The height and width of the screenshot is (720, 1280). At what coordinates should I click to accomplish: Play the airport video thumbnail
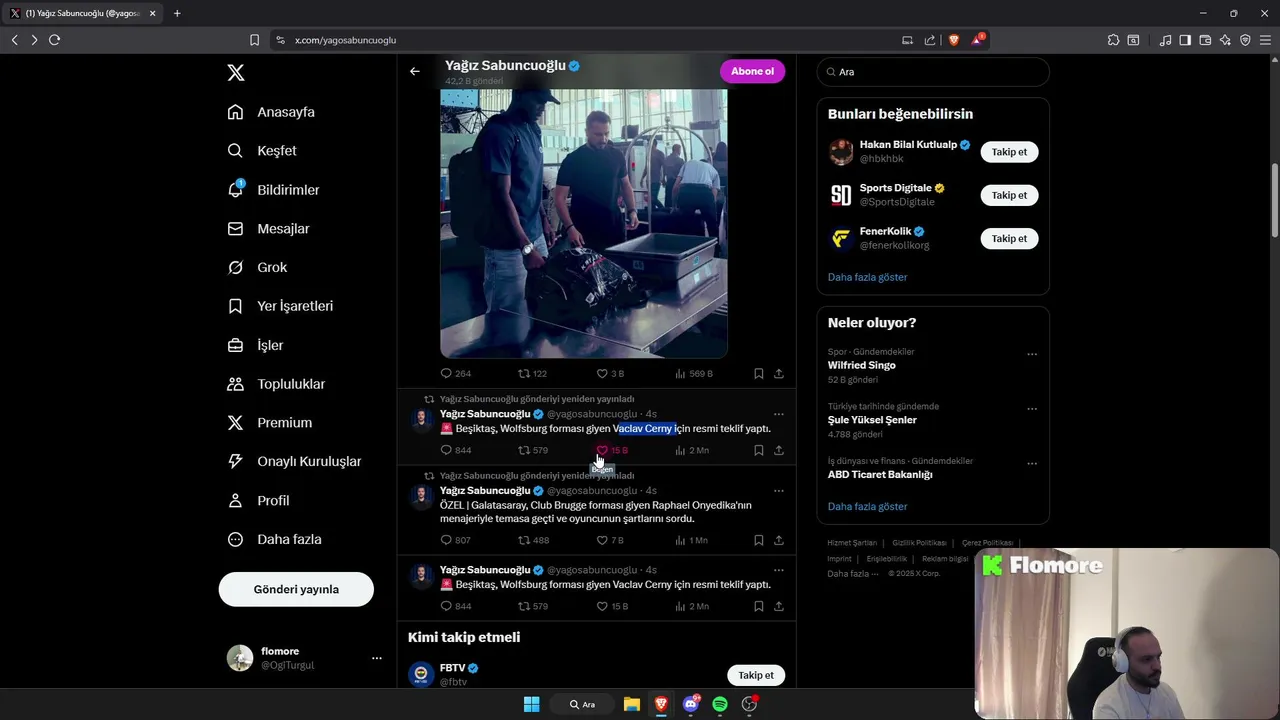tap(584, 223)
